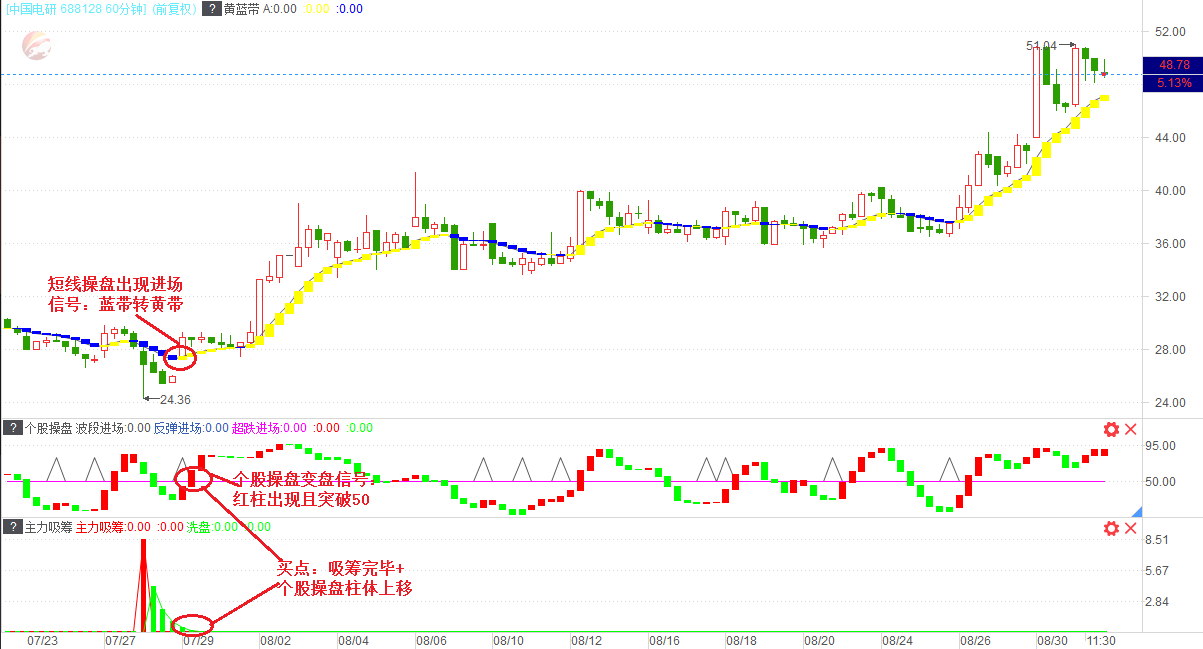Select the 个股操盘 indicator name
The width and height of the screenshot is (1203, 649).
point(48,428)
